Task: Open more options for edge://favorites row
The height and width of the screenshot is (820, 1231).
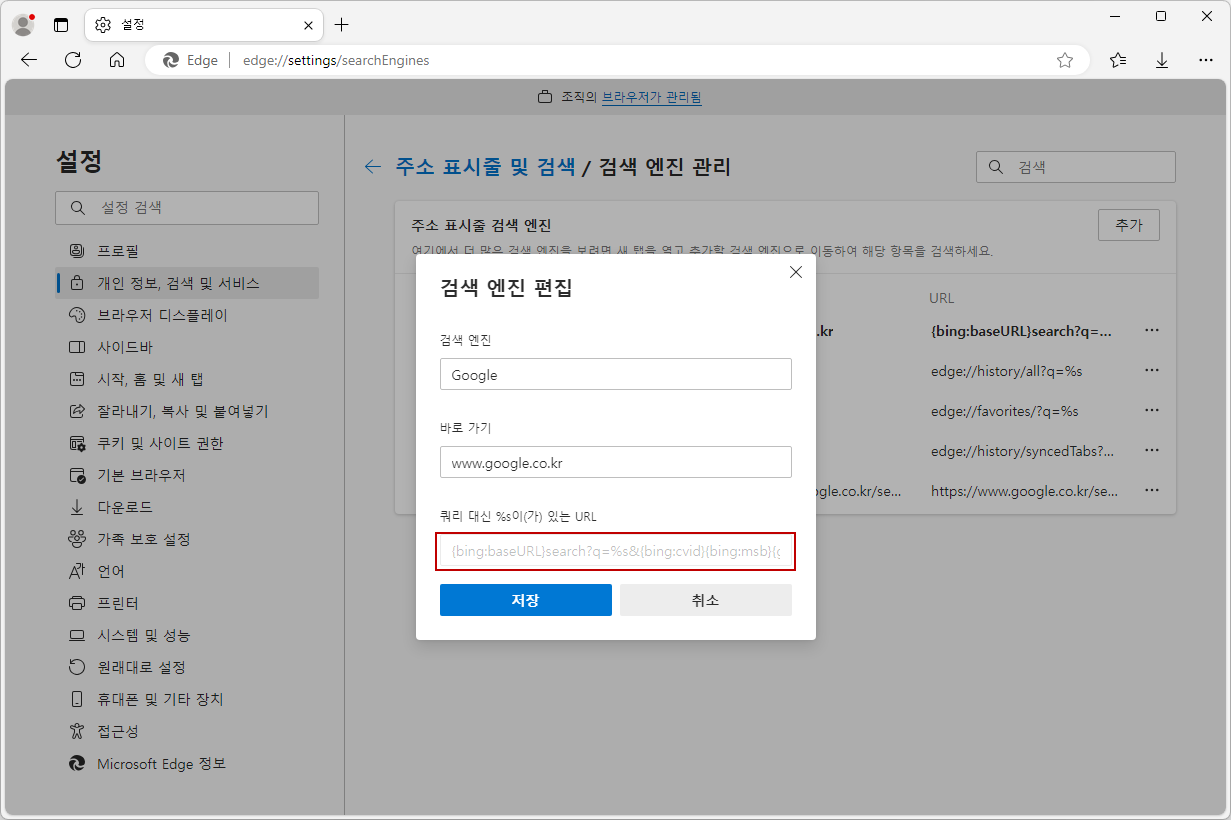Action: click(x=1152, y=410)
